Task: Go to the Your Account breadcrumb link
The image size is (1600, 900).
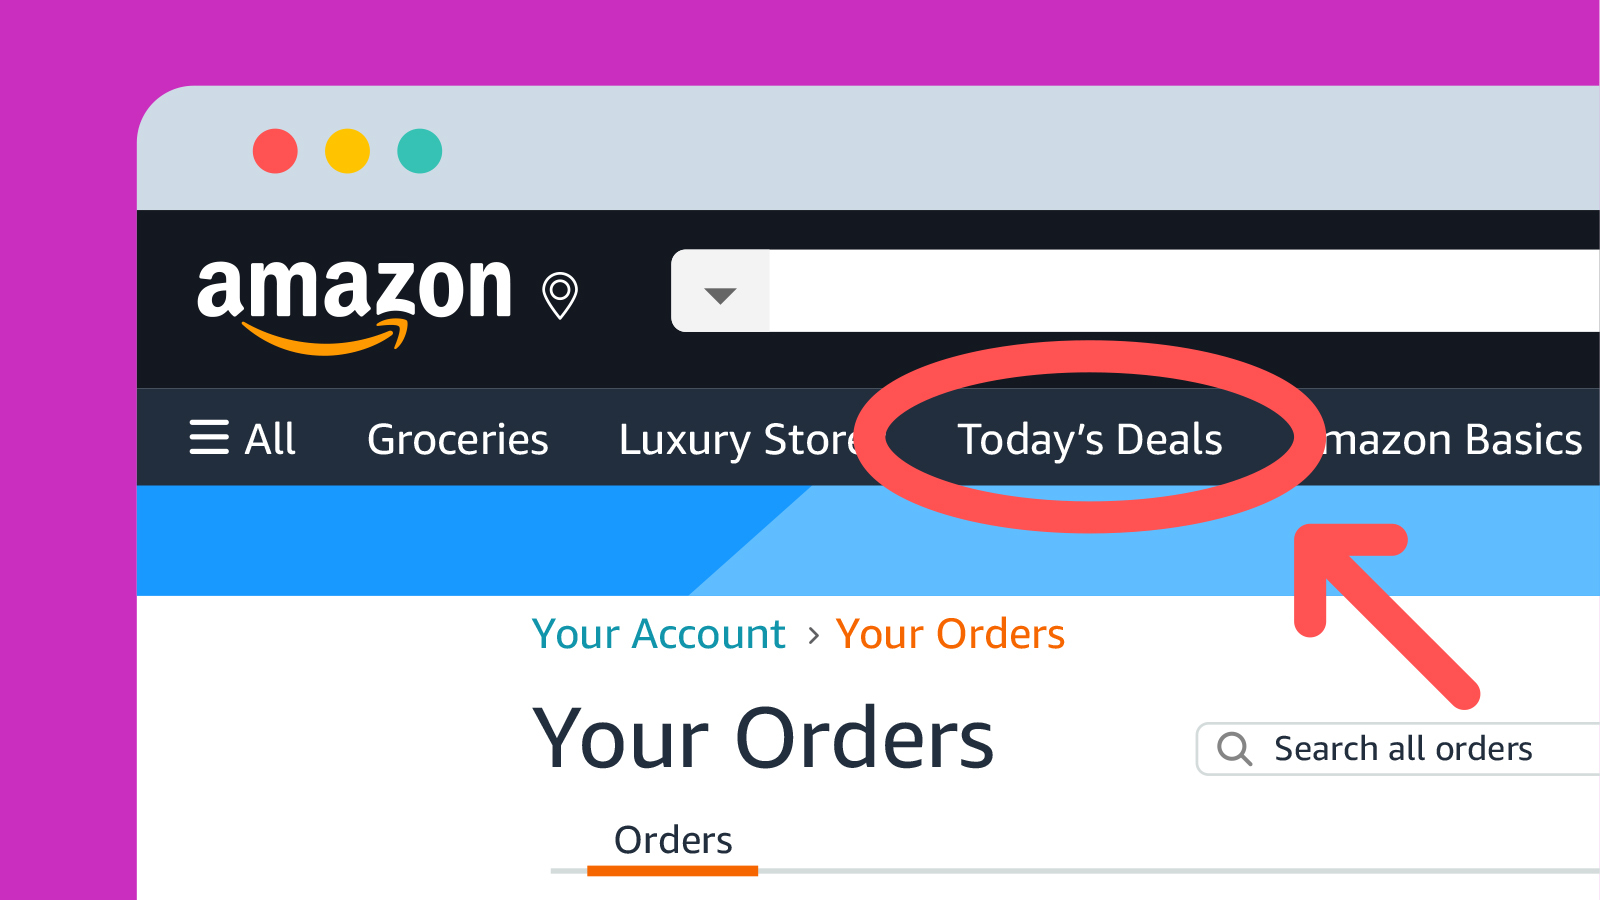Action: tap(659, 634)
